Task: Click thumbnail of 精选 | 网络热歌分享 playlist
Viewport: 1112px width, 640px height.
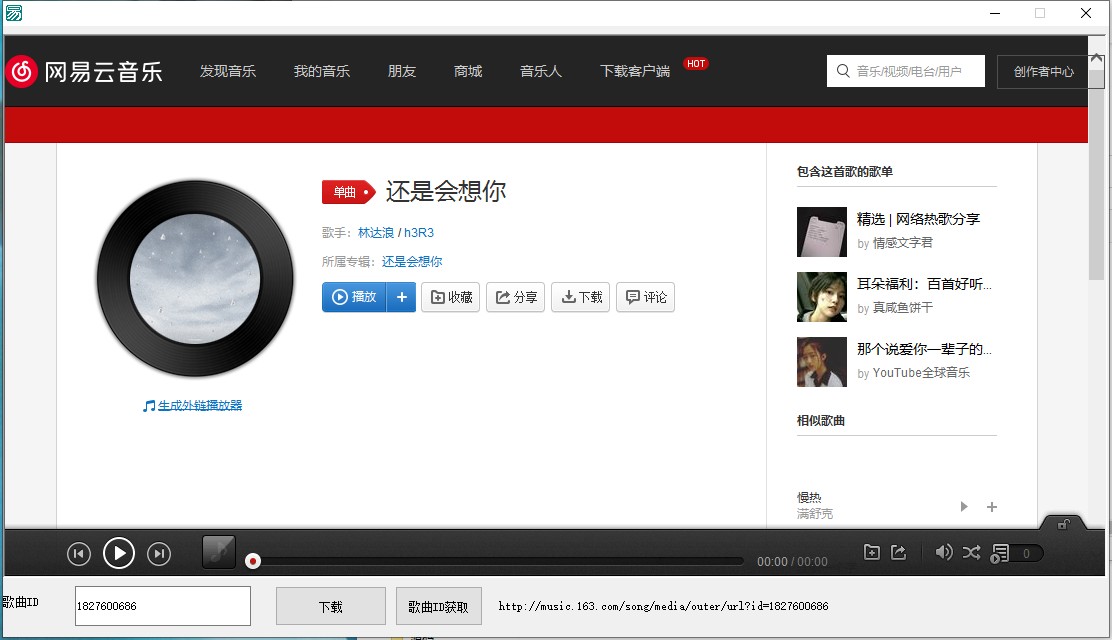Action: point(822,232)
